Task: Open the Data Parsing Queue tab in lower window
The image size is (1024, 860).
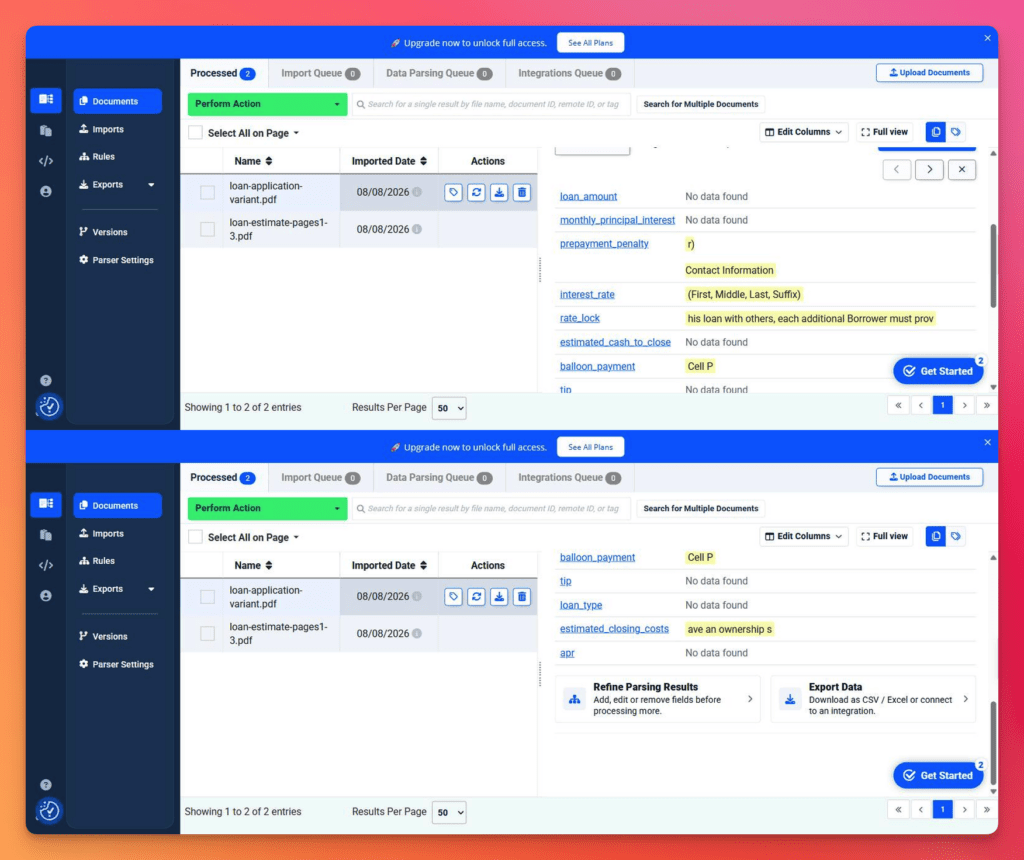Action: click(x=439, y=478)
